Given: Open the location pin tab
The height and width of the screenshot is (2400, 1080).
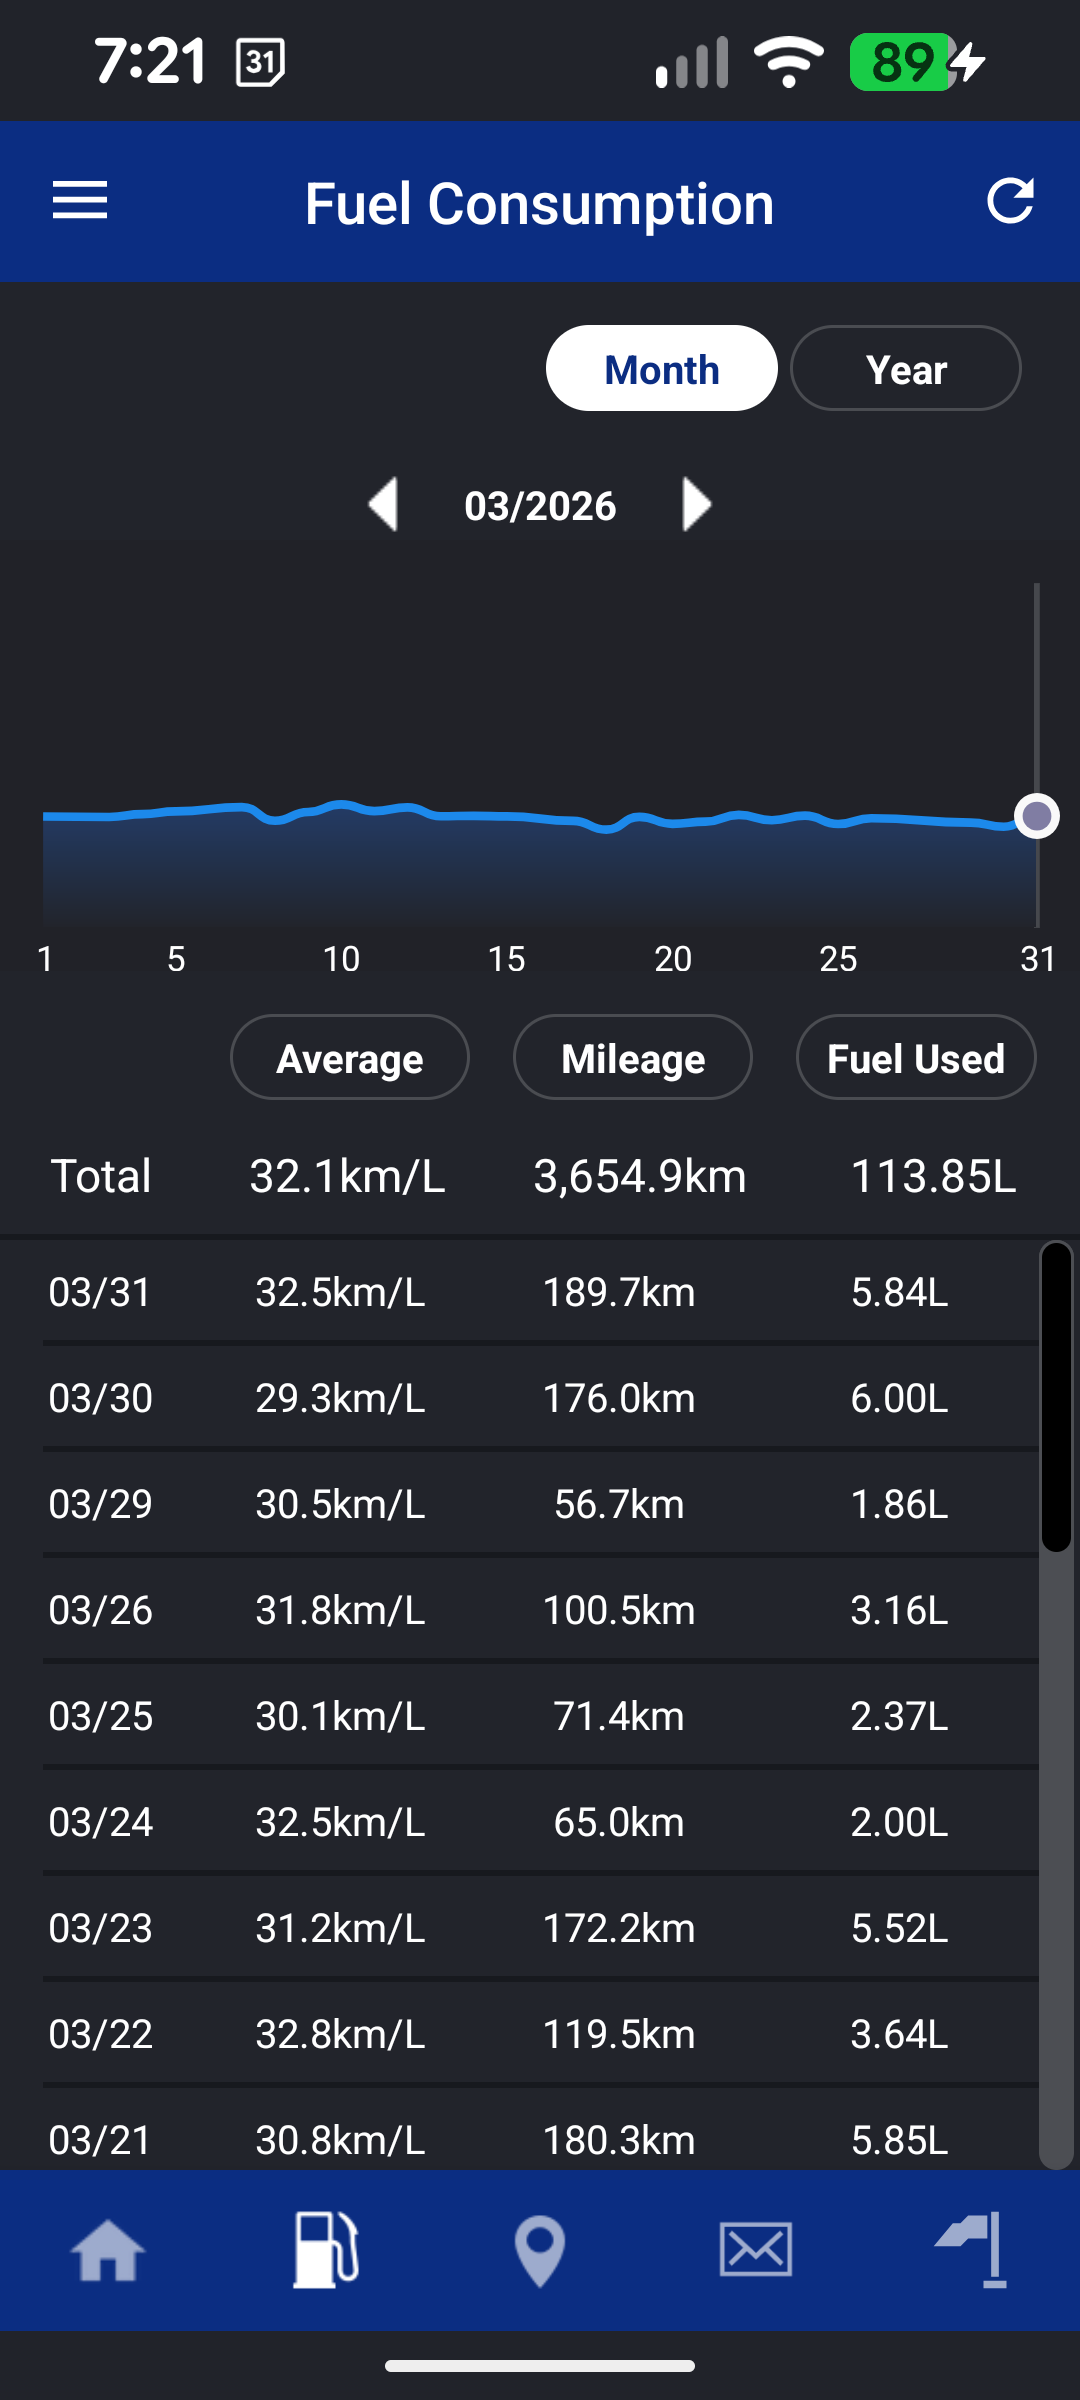Looking at the screenshot, I should click(540, 2250).
